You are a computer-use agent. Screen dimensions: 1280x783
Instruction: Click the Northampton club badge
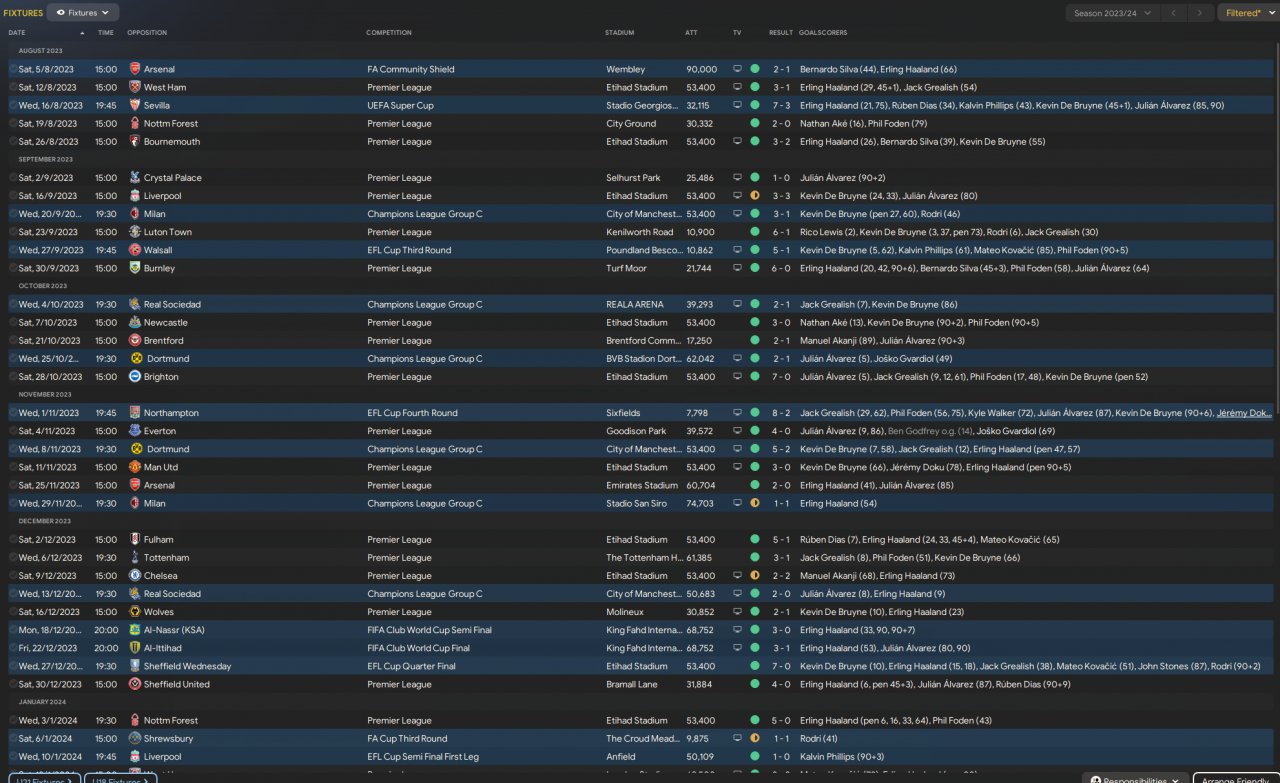[x=135, y=413]
